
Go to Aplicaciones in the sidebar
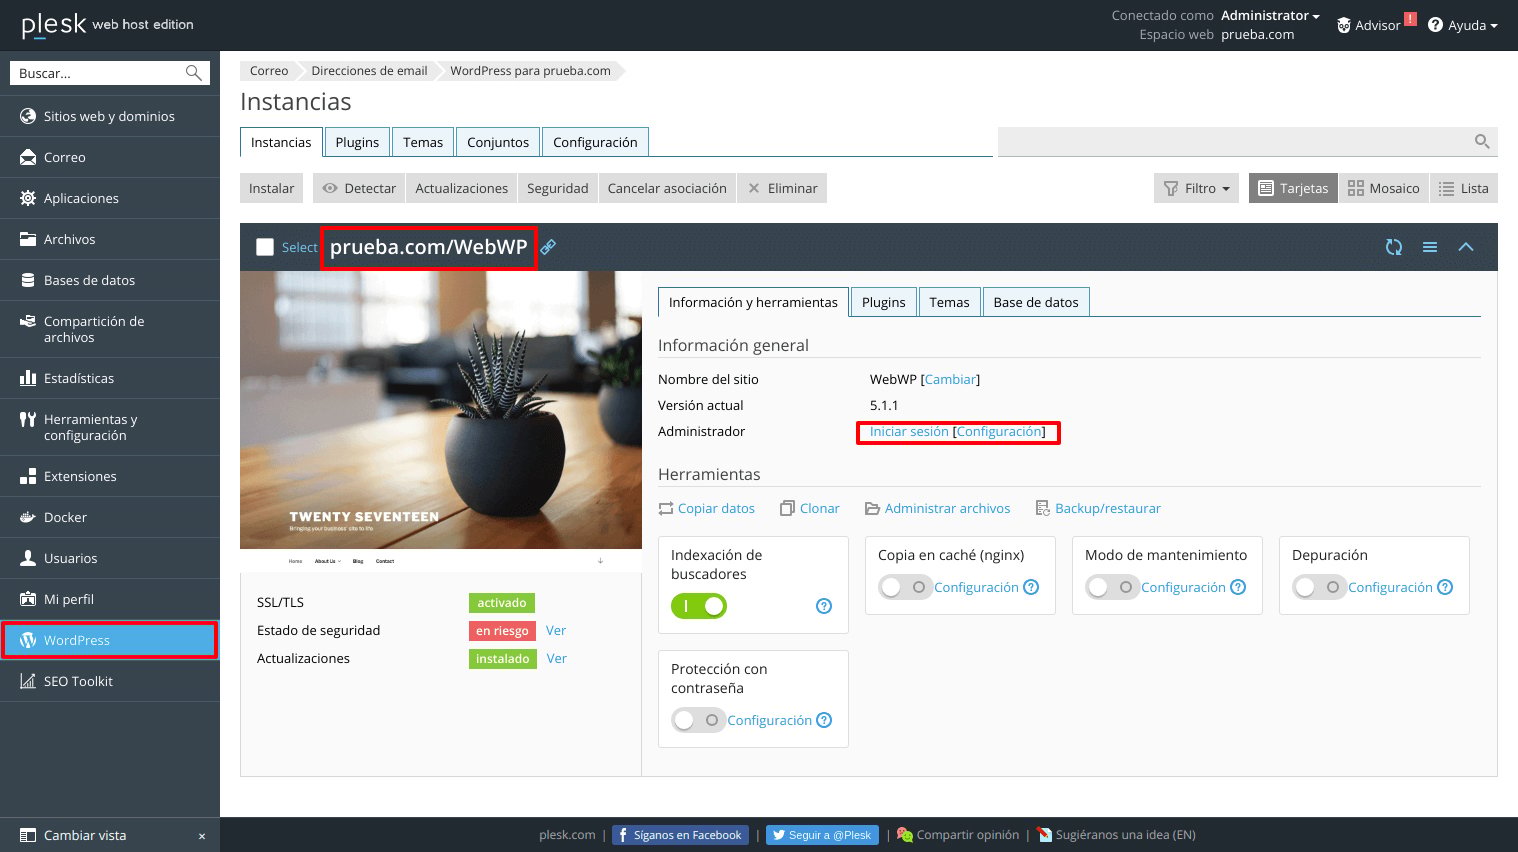109,198
